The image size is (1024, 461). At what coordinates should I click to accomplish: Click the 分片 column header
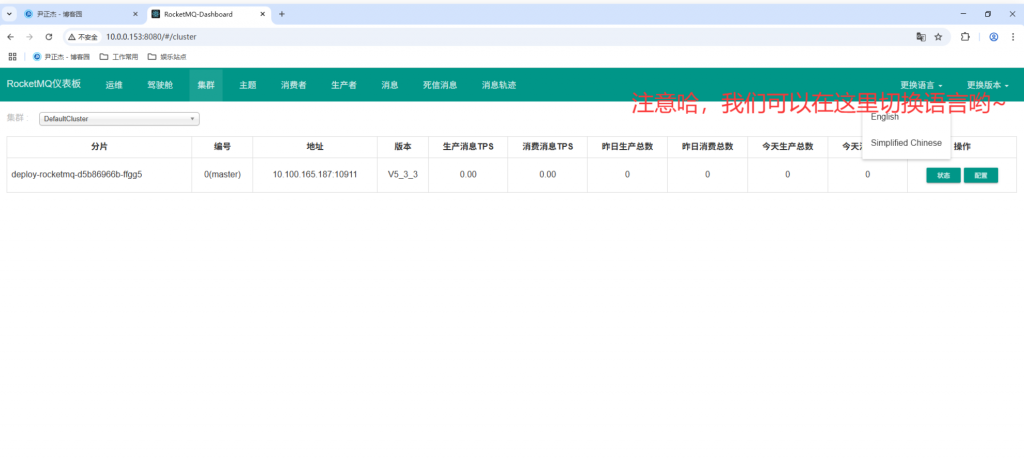coord(99,147)
